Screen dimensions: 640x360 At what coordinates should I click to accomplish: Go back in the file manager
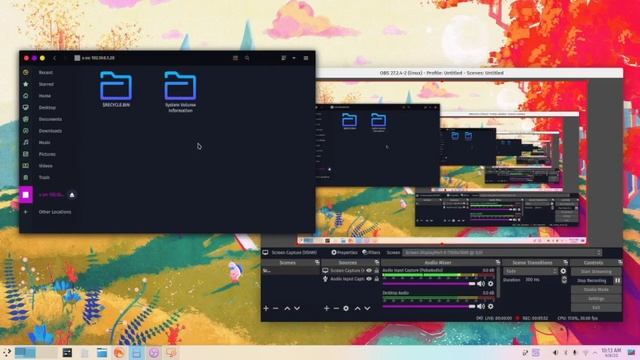(55, 58)
